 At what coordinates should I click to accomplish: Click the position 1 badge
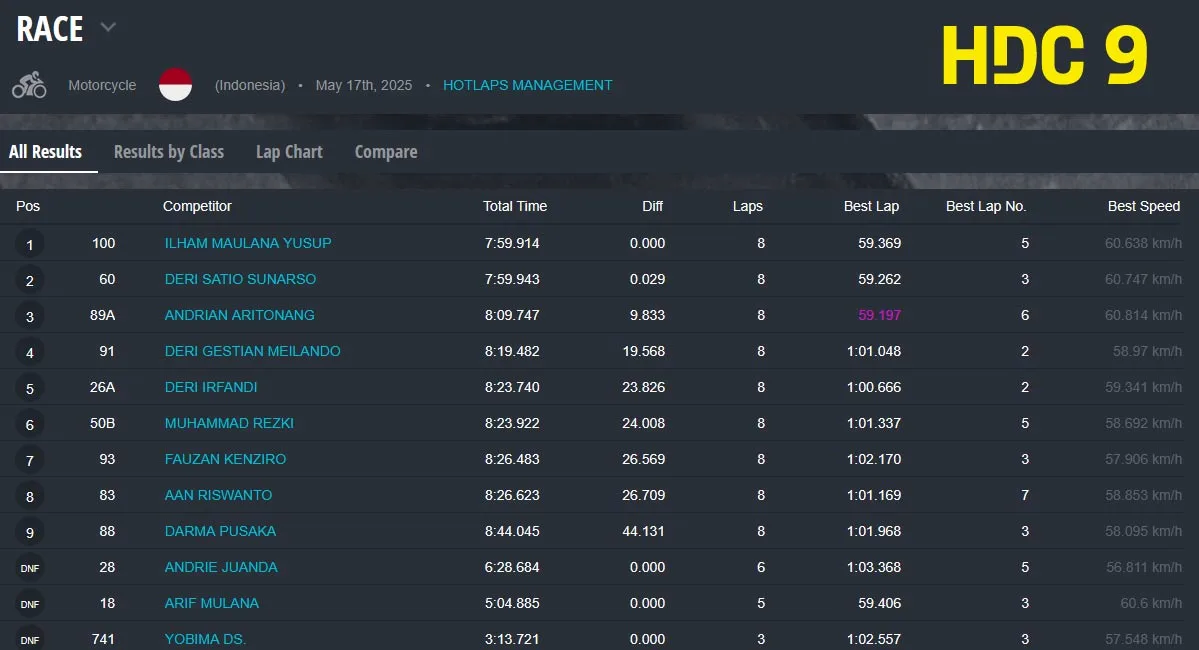click(x=30, y=245)
